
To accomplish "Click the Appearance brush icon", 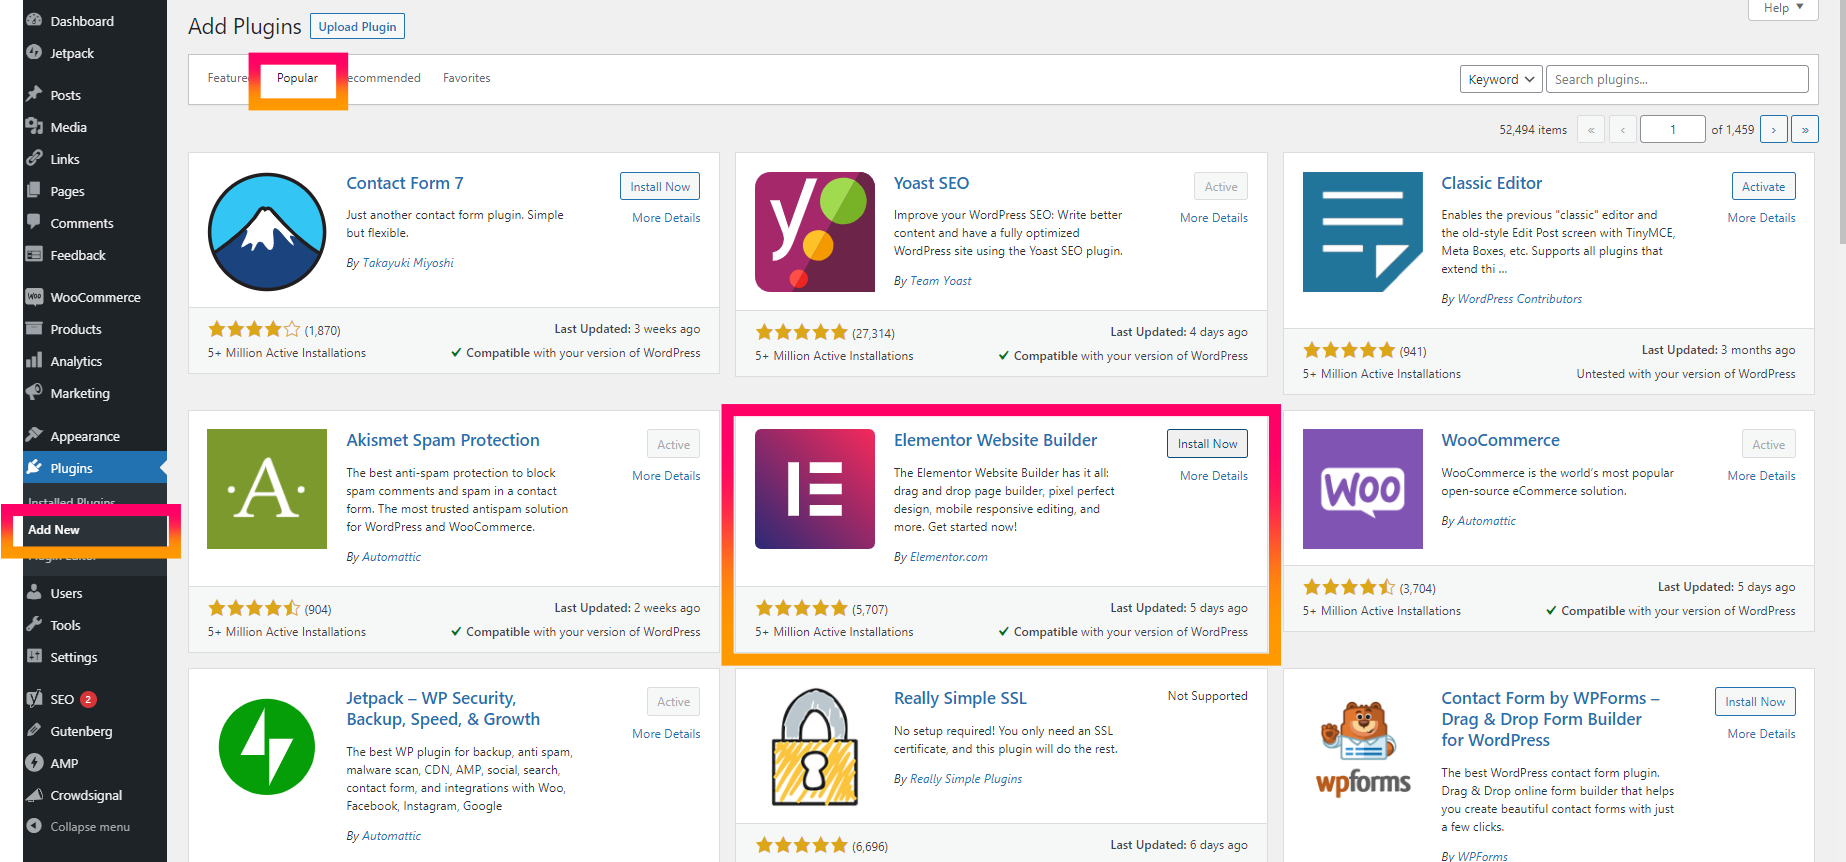I will coord(35,436).
